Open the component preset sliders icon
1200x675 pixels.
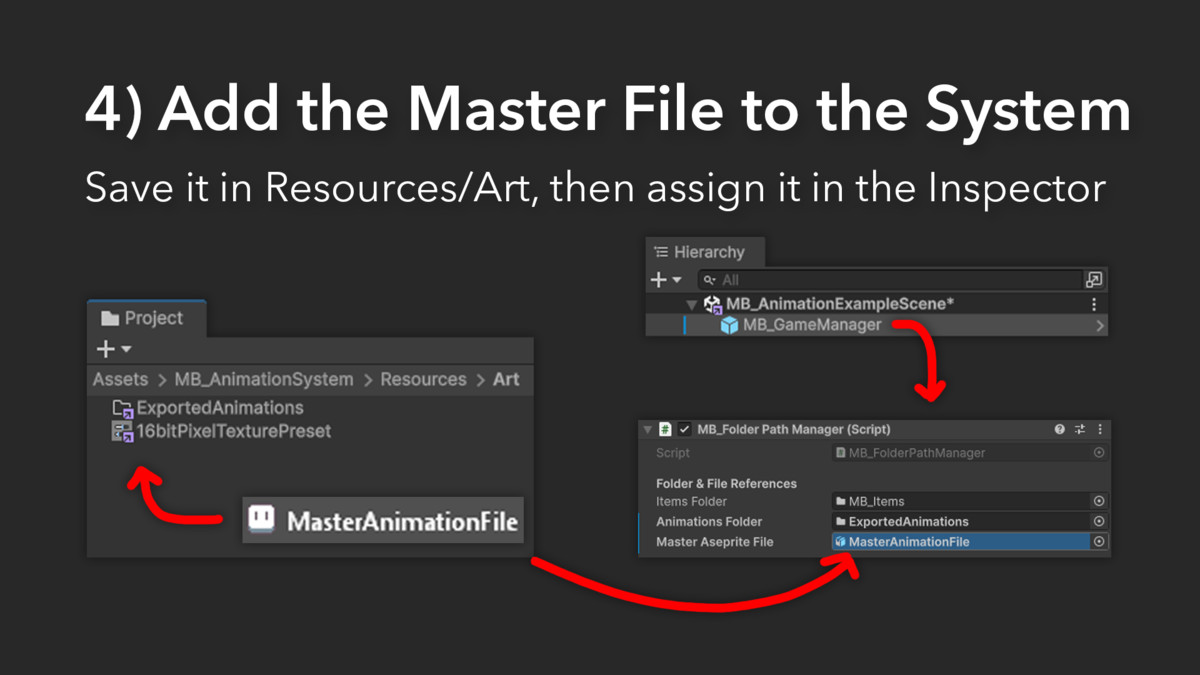(x=1080, y=429)
